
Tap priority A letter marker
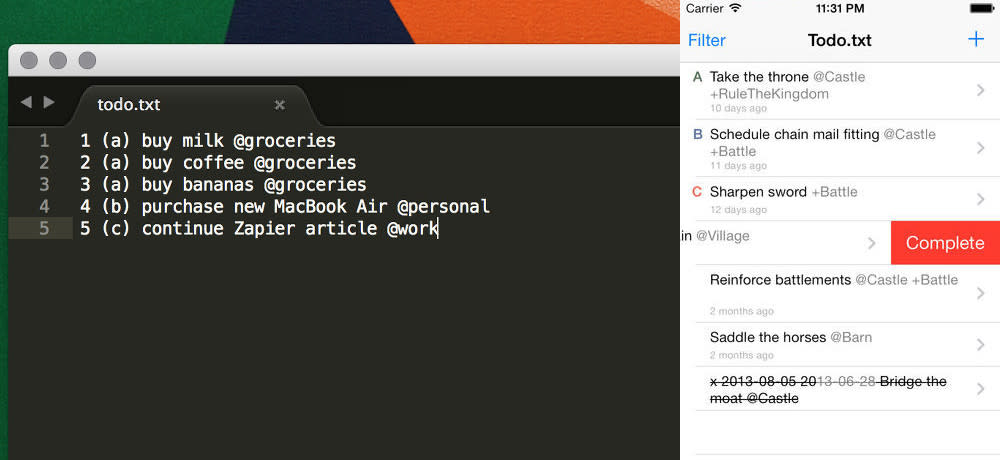697,77
